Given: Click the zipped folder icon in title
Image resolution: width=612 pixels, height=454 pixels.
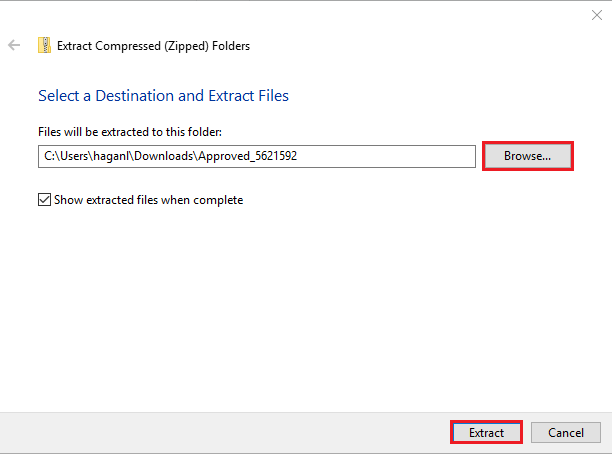Looking at the screenshot, I should tap(44, 45).
